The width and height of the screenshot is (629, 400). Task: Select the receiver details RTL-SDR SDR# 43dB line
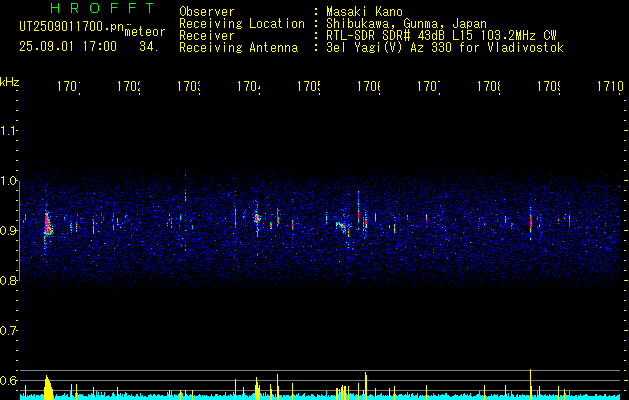pos(441,36)
